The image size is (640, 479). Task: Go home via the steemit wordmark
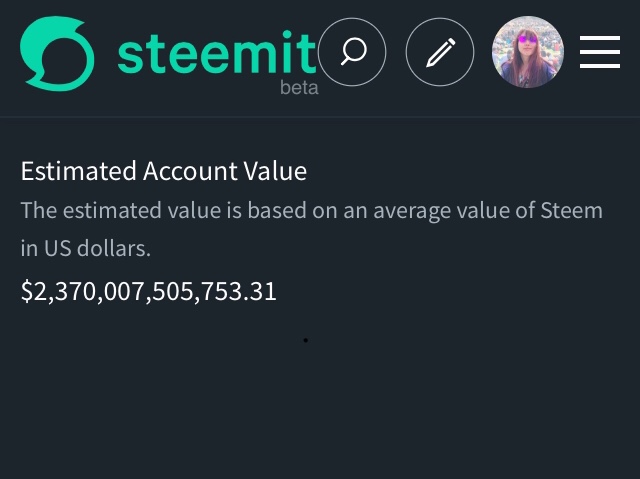[217, 53]
